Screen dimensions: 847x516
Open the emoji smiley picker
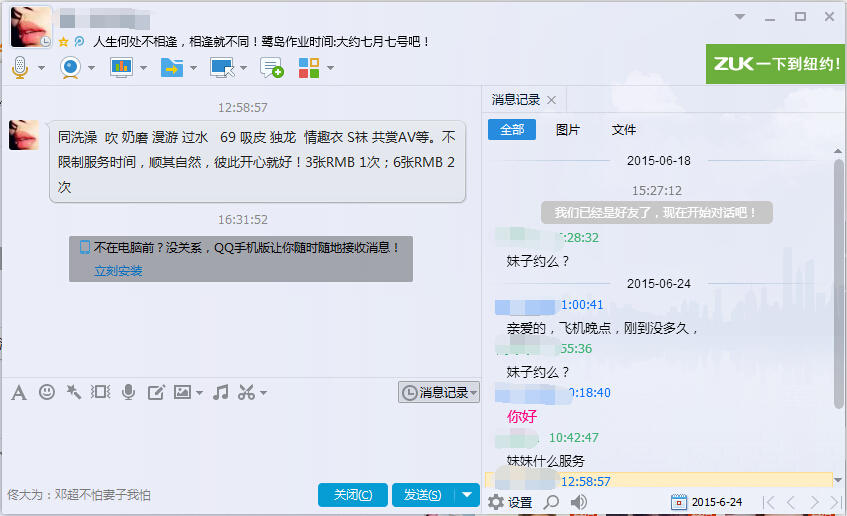coord(47,392)
